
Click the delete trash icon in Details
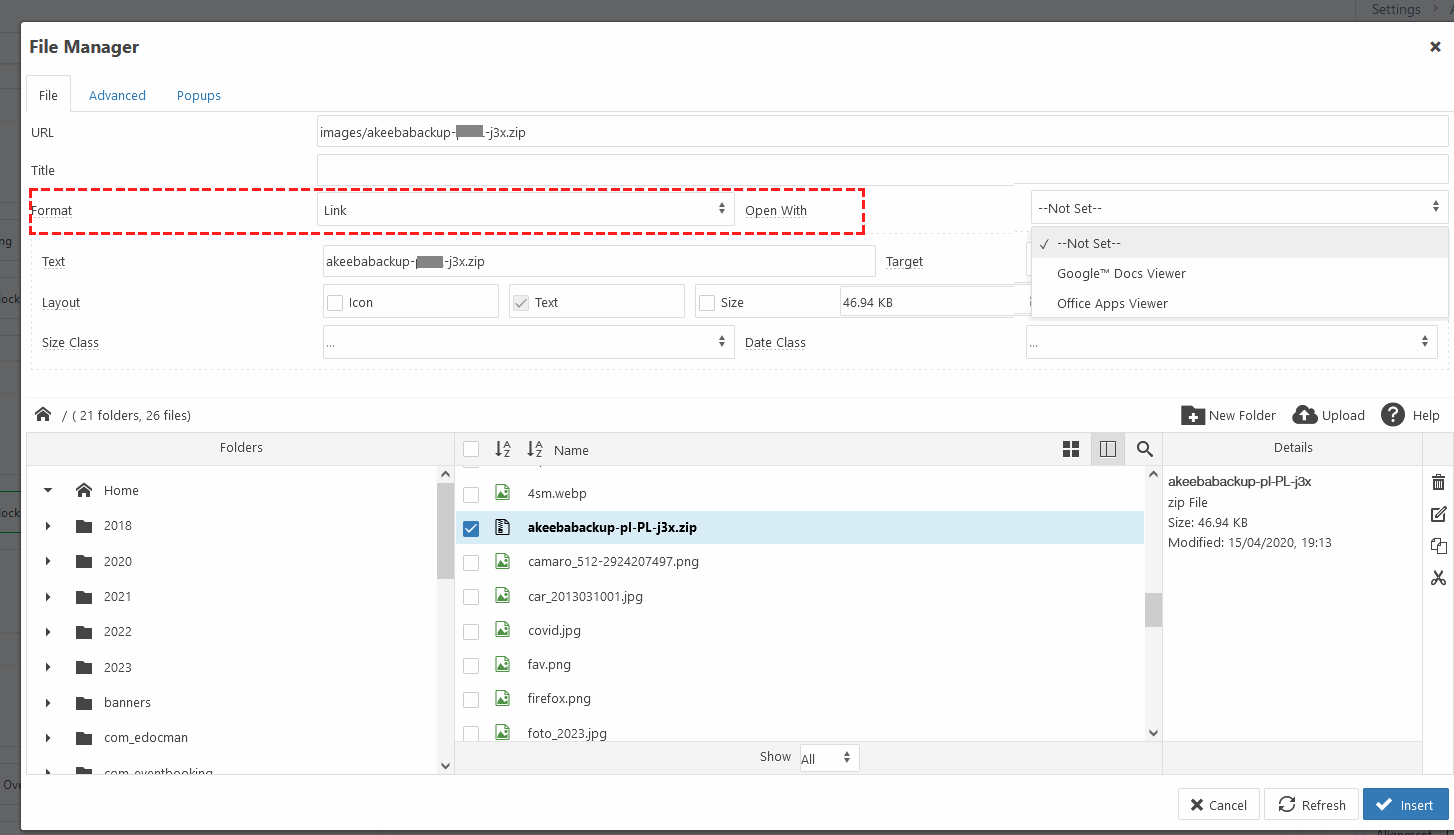click(1438, 482)
